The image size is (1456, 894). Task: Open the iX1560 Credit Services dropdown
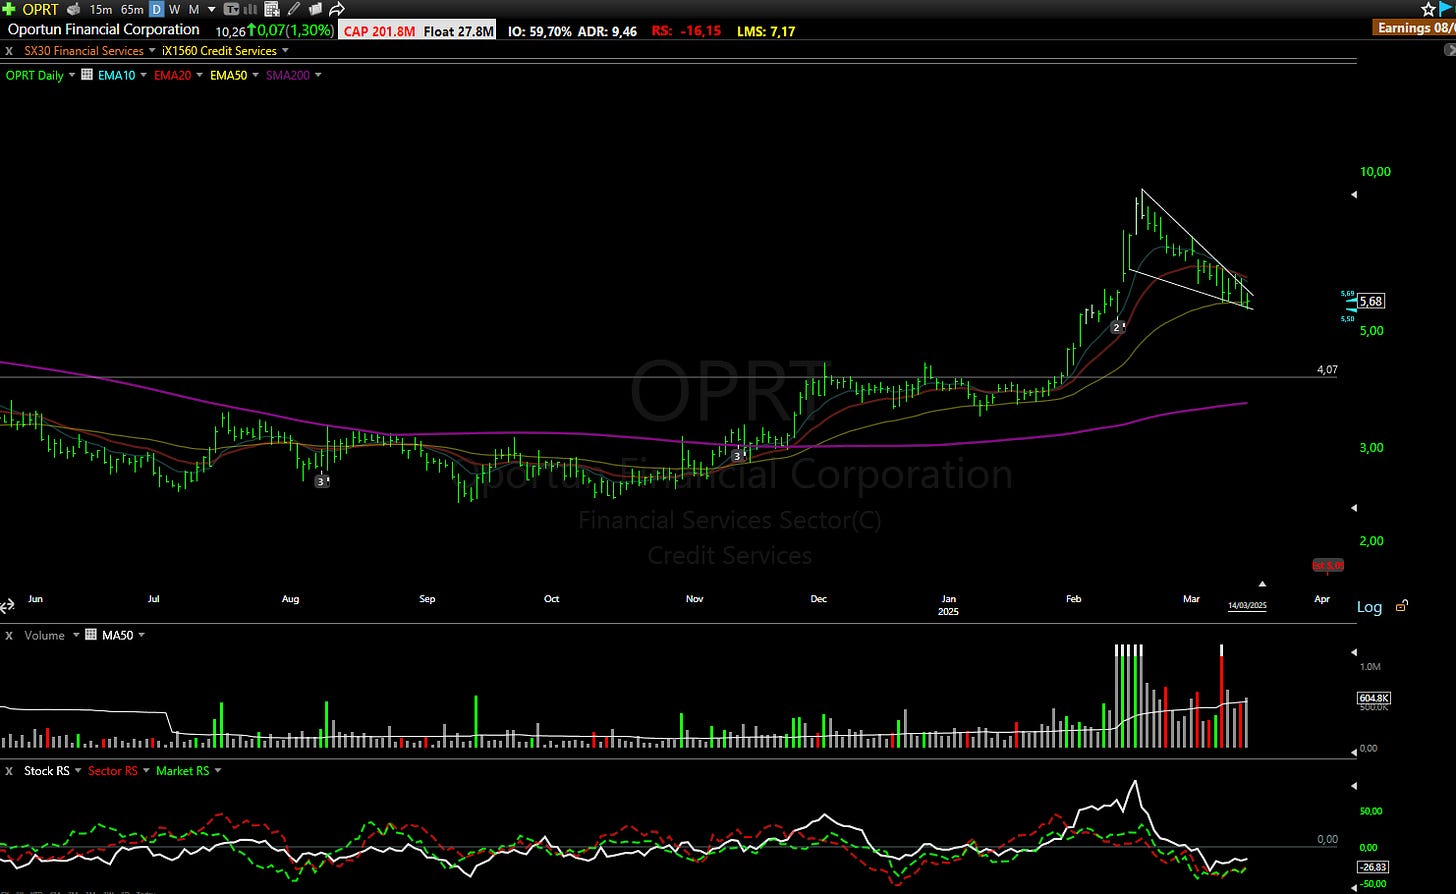point(285,50)
